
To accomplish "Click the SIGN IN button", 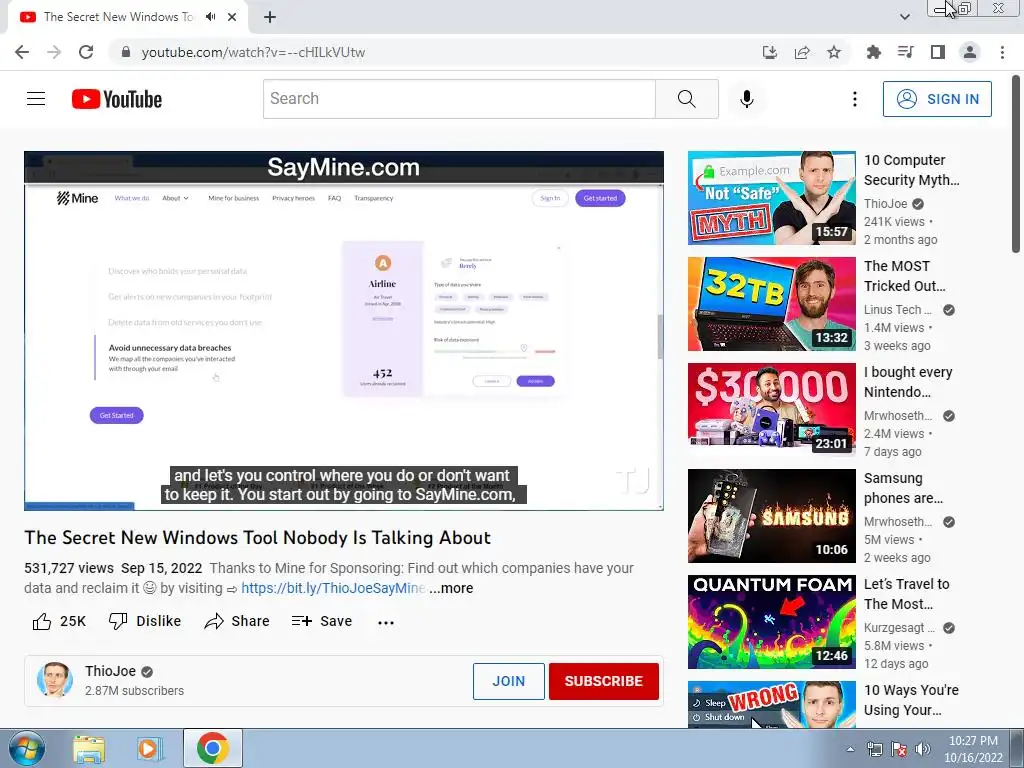I will click(x=937, y=99).
